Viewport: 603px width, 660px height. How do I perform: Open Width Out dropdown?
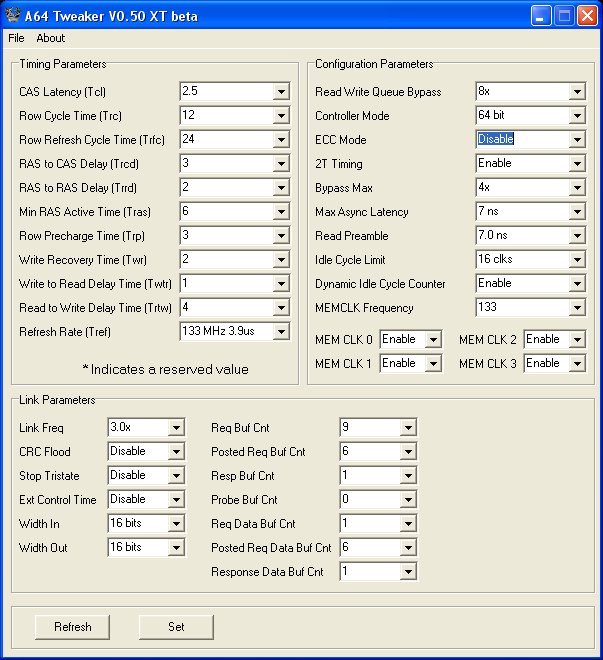tap(176, 548)
